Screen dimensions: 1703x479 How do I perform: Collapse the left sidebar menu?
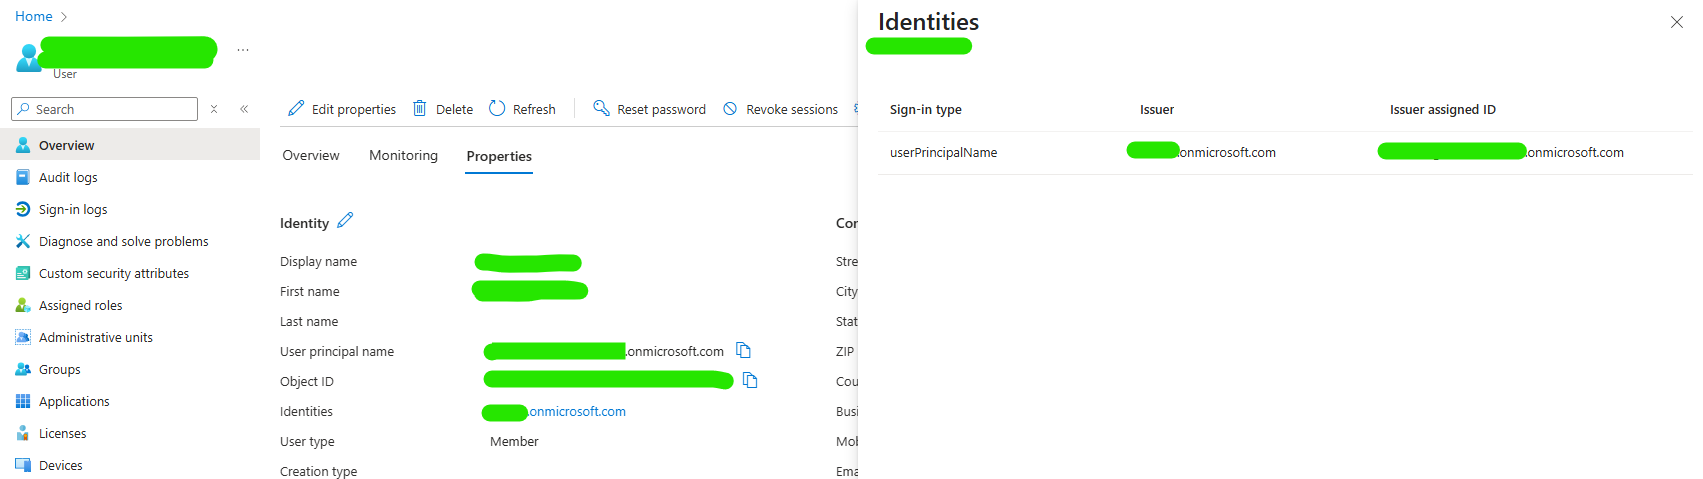pyautogui.click(x=244, y=109)
